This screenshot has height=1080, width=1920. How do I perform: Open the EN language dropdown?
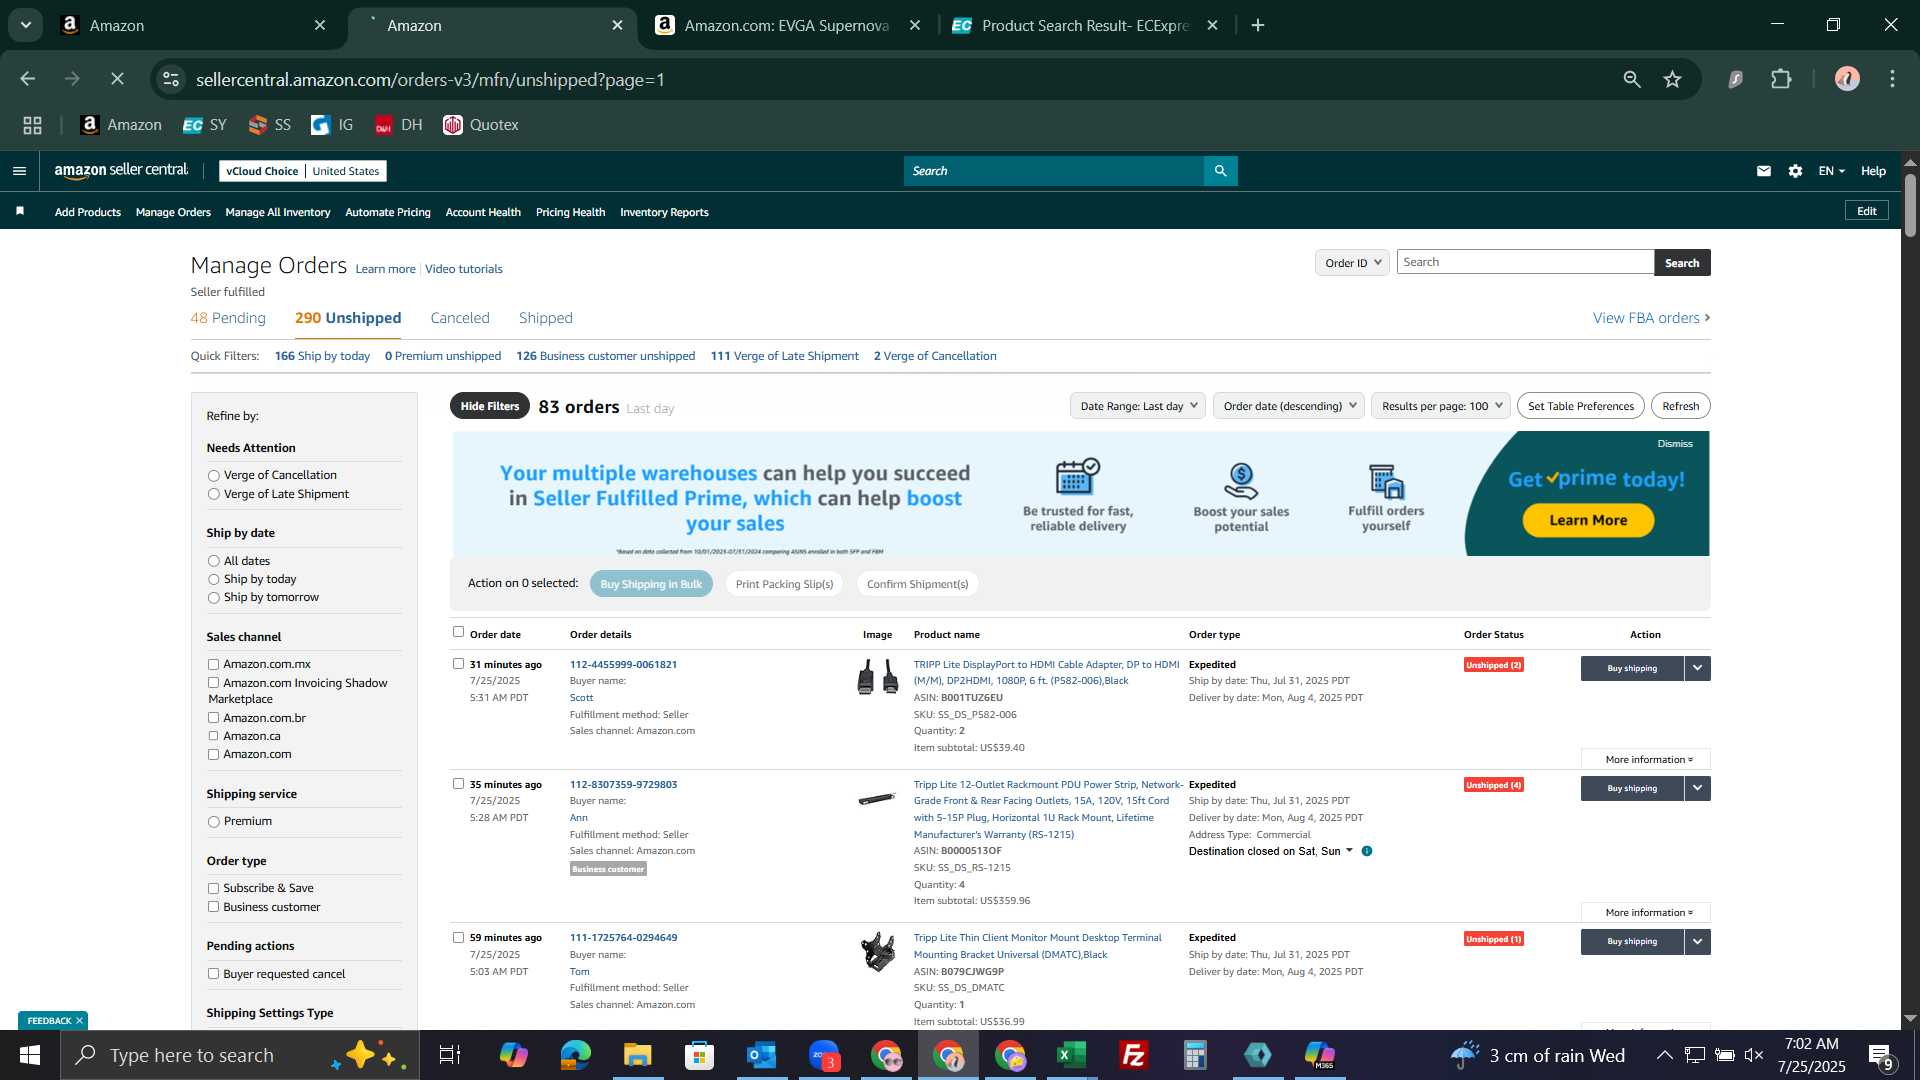[x=1831, y=171]
